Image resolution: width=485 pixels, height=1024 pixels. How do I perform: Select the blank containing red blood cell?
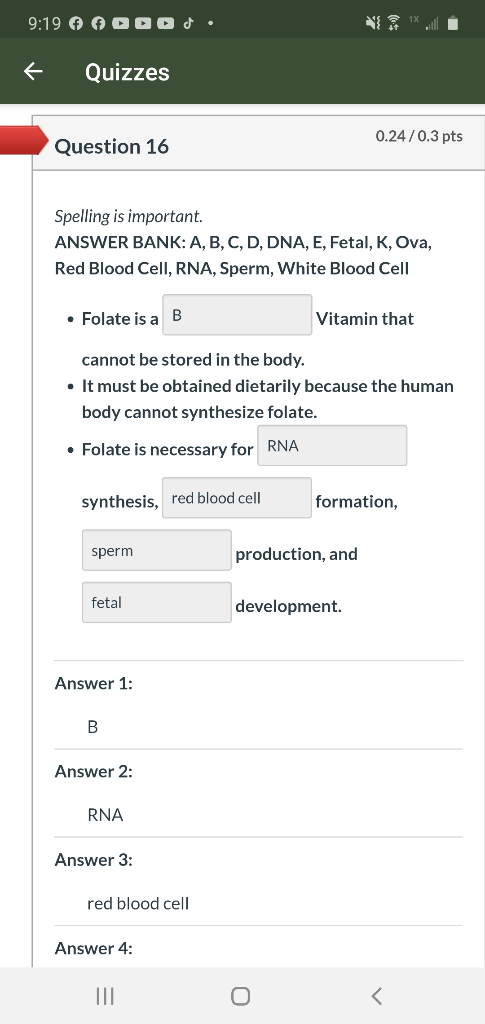(237, 498)
